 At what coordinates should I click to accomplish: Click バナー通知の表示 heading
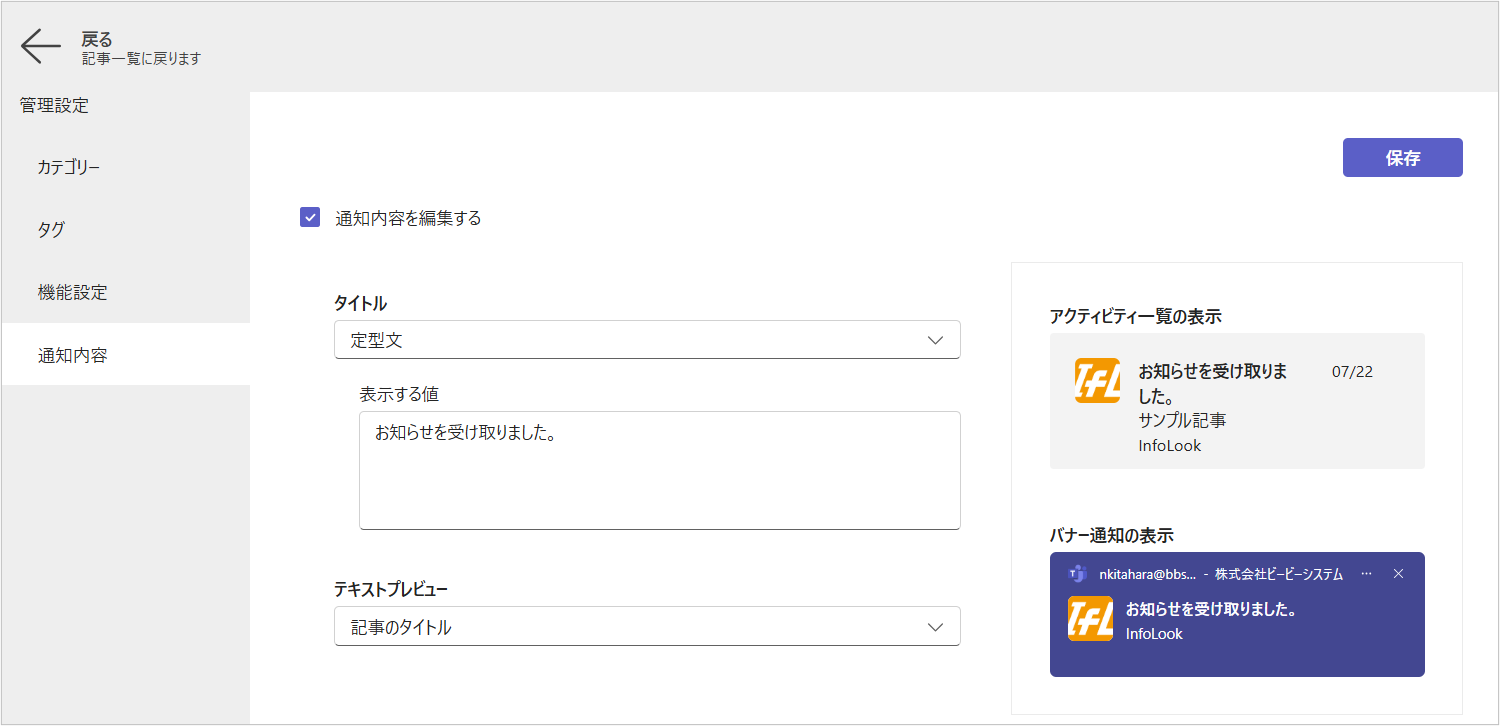click(1112, 535)
